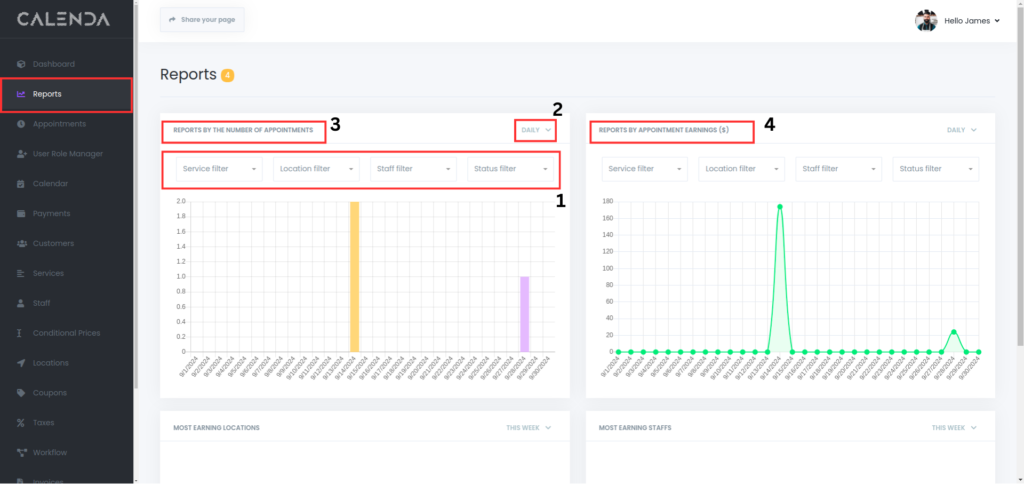Image resolution: width=1024 pixels, height=484 pixels.
Task: Click the Customers icon in sidebar
Action: (x=21, y=243)
